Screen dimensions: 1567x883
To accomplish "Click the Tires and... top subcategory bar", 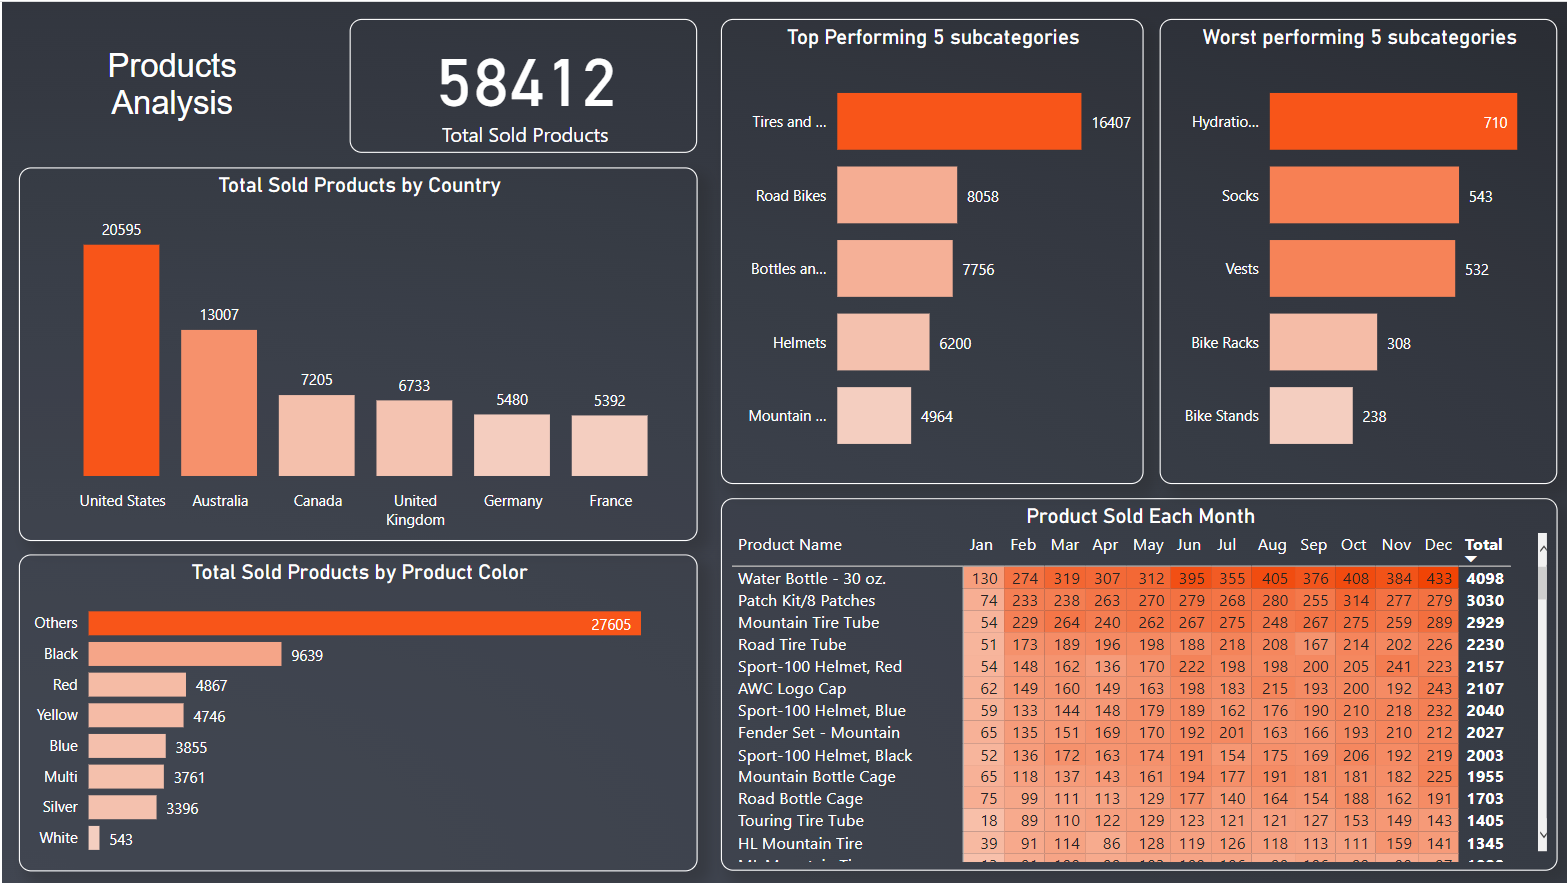I will coord(958,122).
